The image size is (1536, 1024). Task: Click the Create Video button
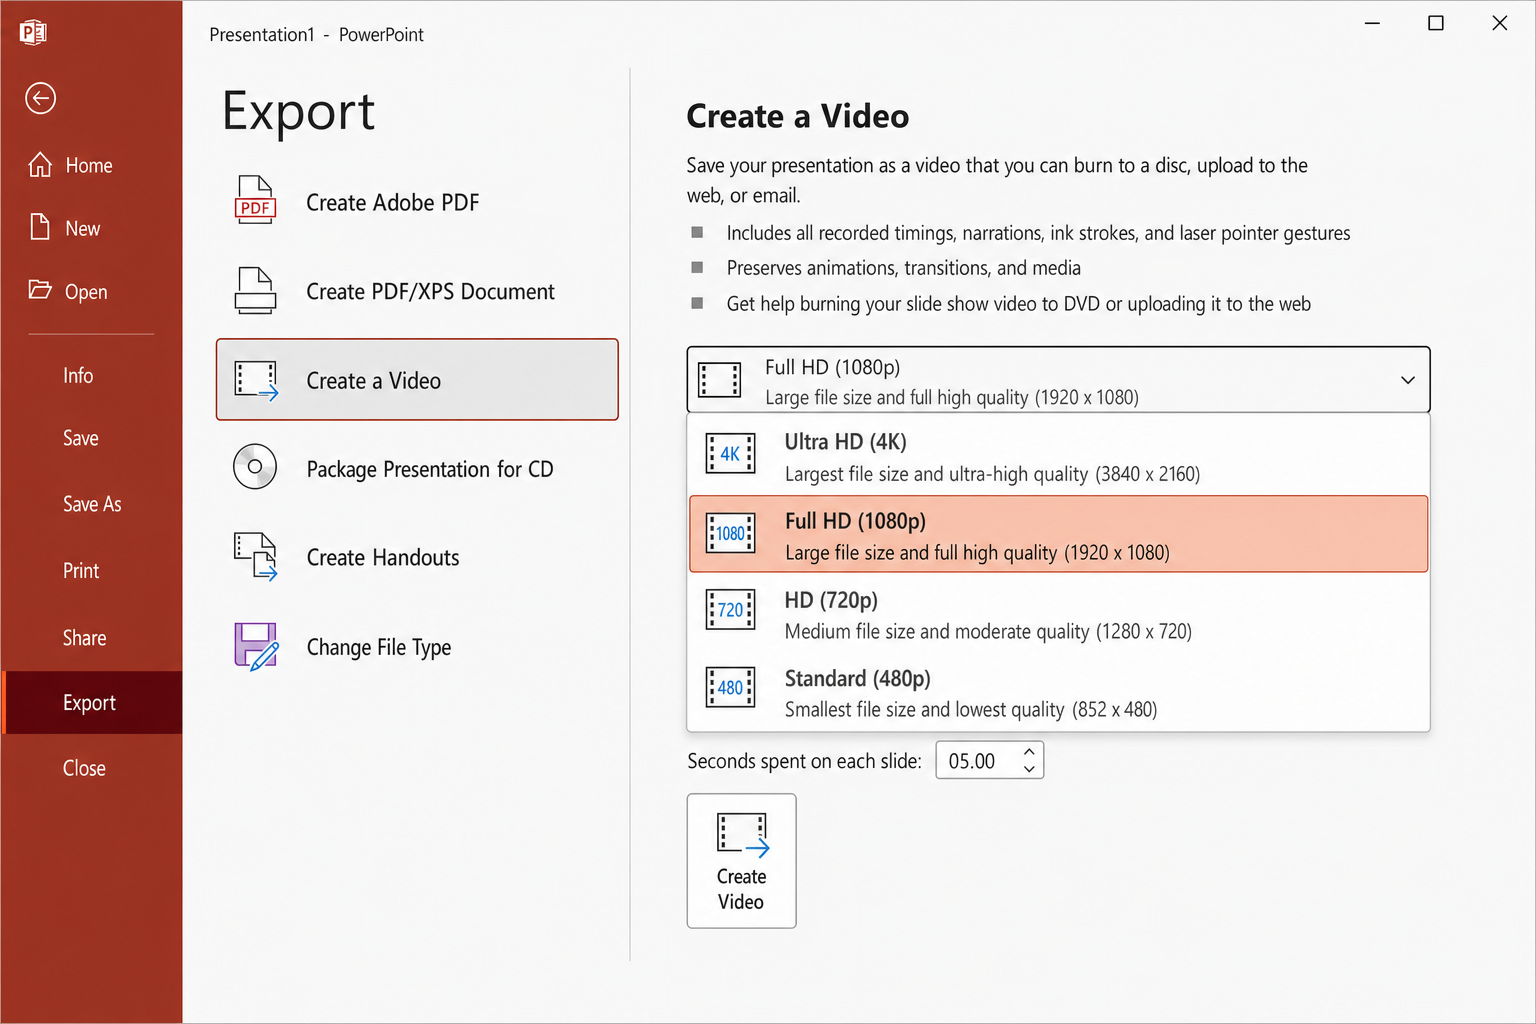point(741,861)
